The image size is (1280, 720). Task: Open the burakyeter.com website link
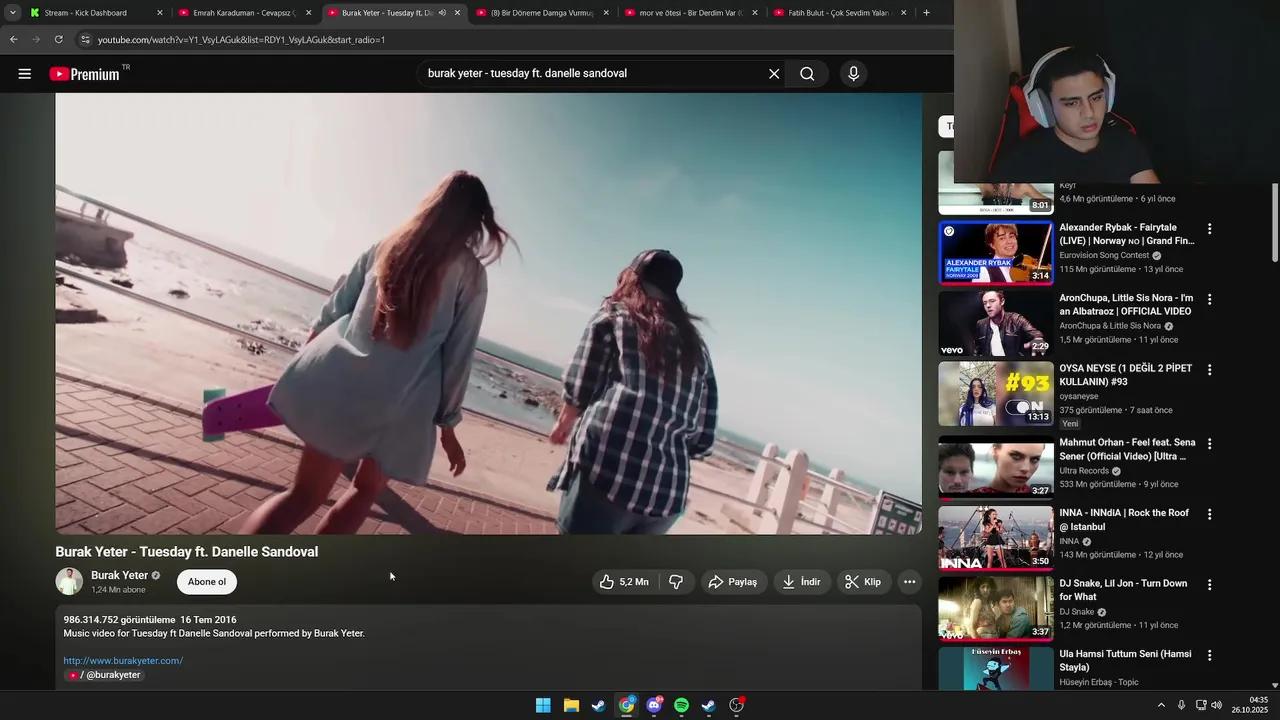(x=123, y=661)
